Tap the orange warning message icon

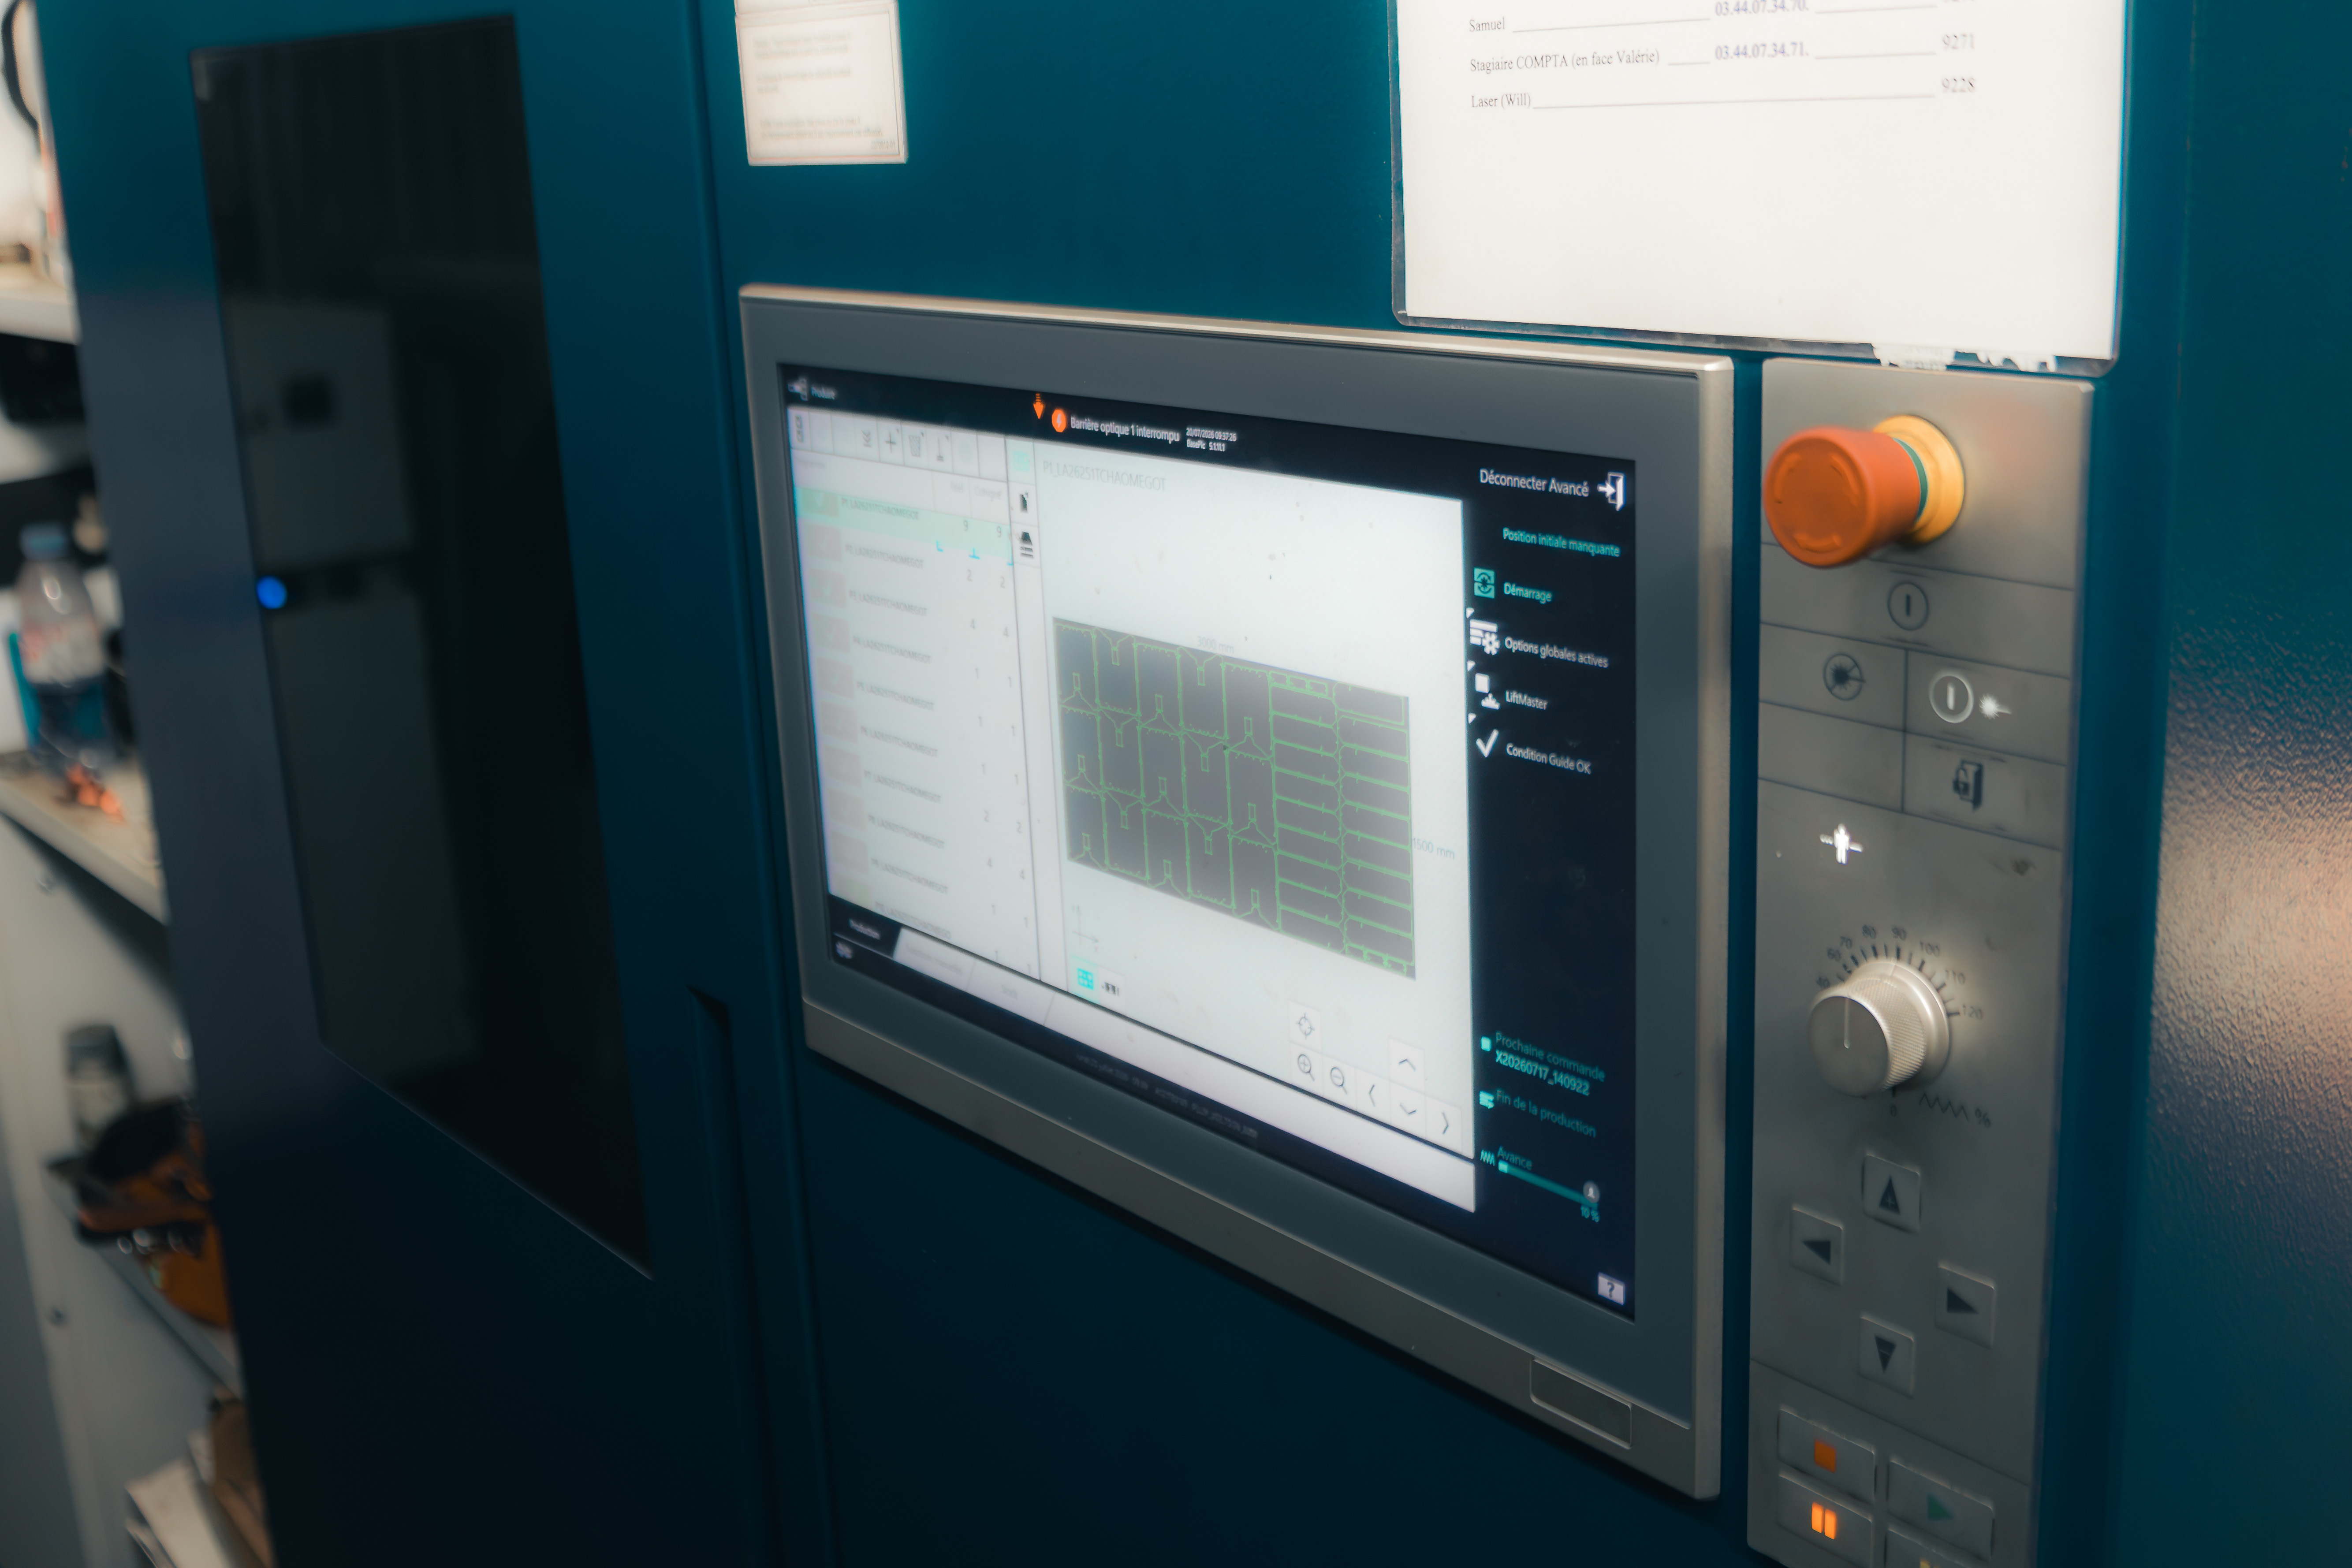(x=1059, y=421)
